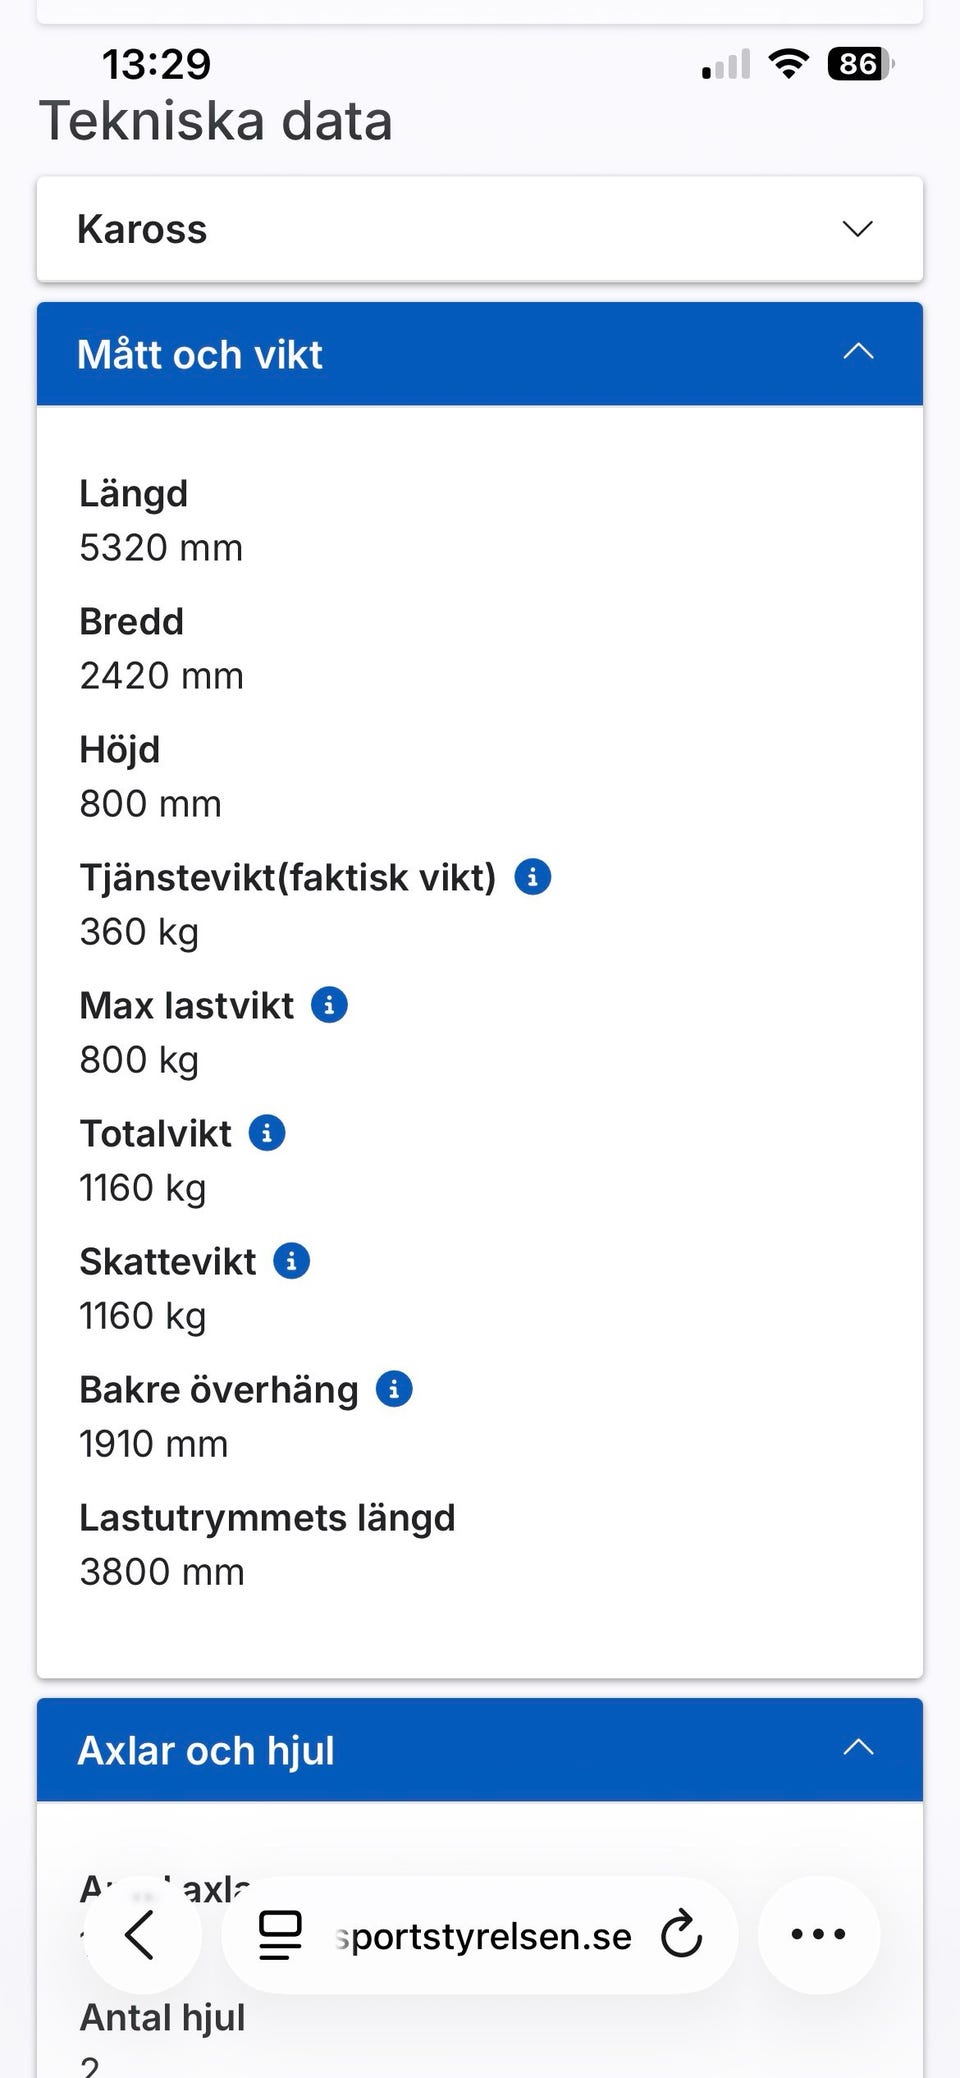The image size is (960, 2078).
Task: Reload the page with refresh icon
Action: point(682,1934)
